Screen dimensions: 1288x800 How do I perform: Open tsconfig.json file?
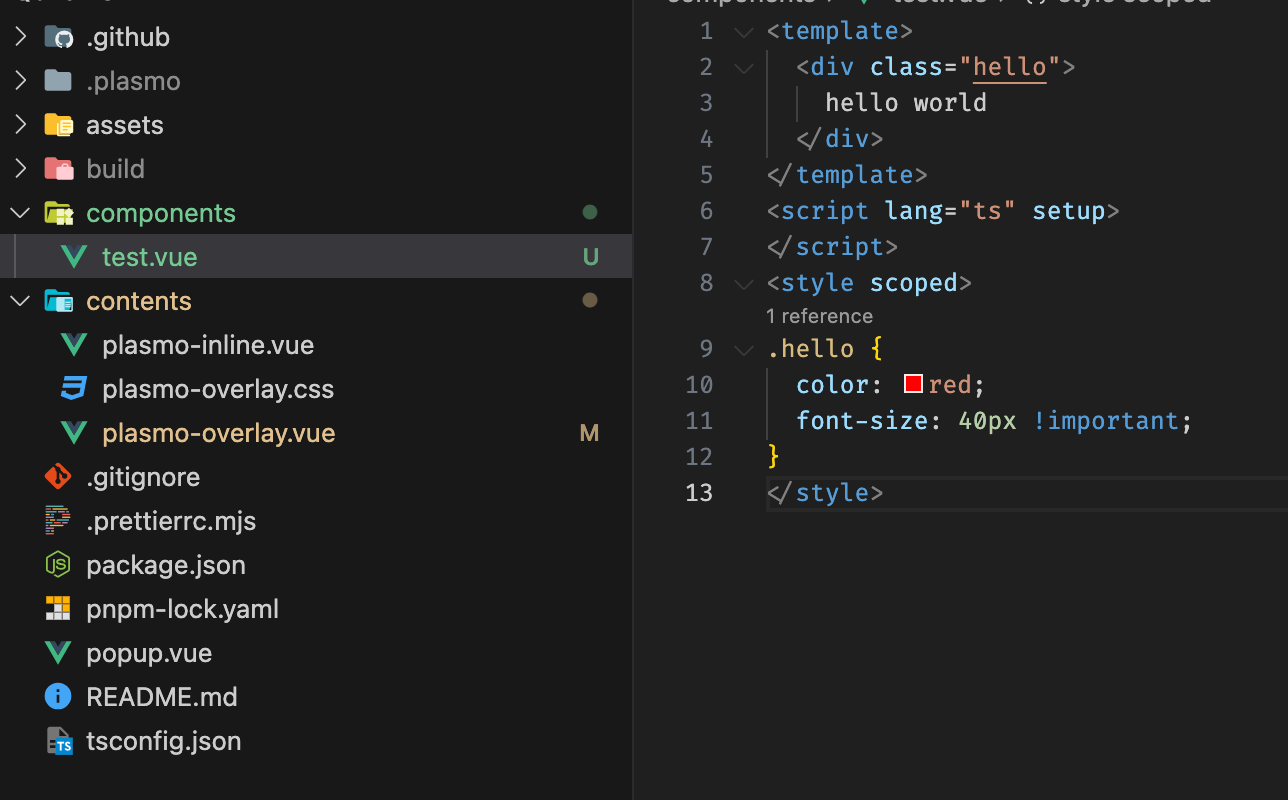(164, 741)
